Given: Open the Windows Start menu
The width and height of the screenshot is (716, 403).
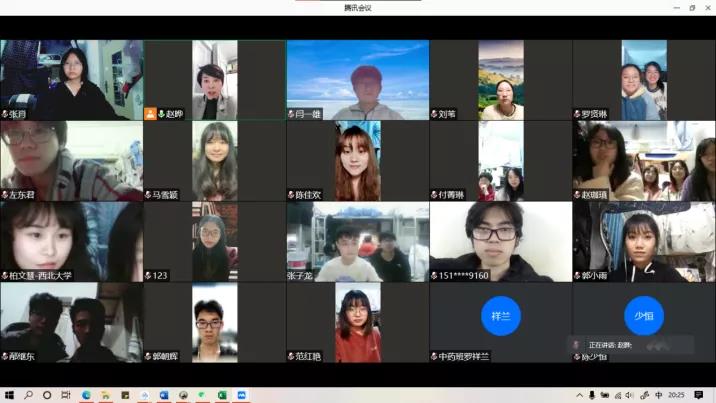Looking at the screenshot, I should click(9, 395).
